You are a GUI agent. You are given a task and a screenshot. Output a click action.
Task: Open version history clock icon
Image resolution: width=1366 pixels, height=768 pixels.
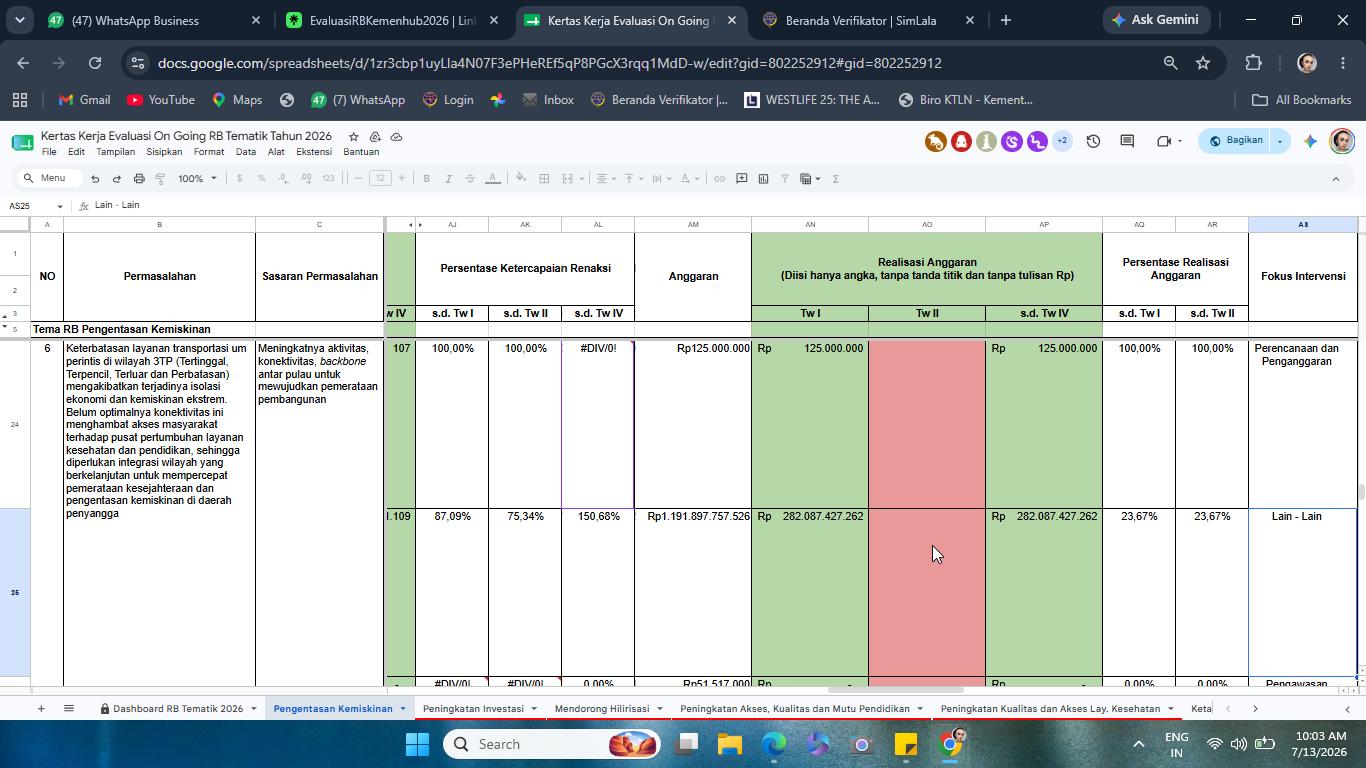point(1093,141)
